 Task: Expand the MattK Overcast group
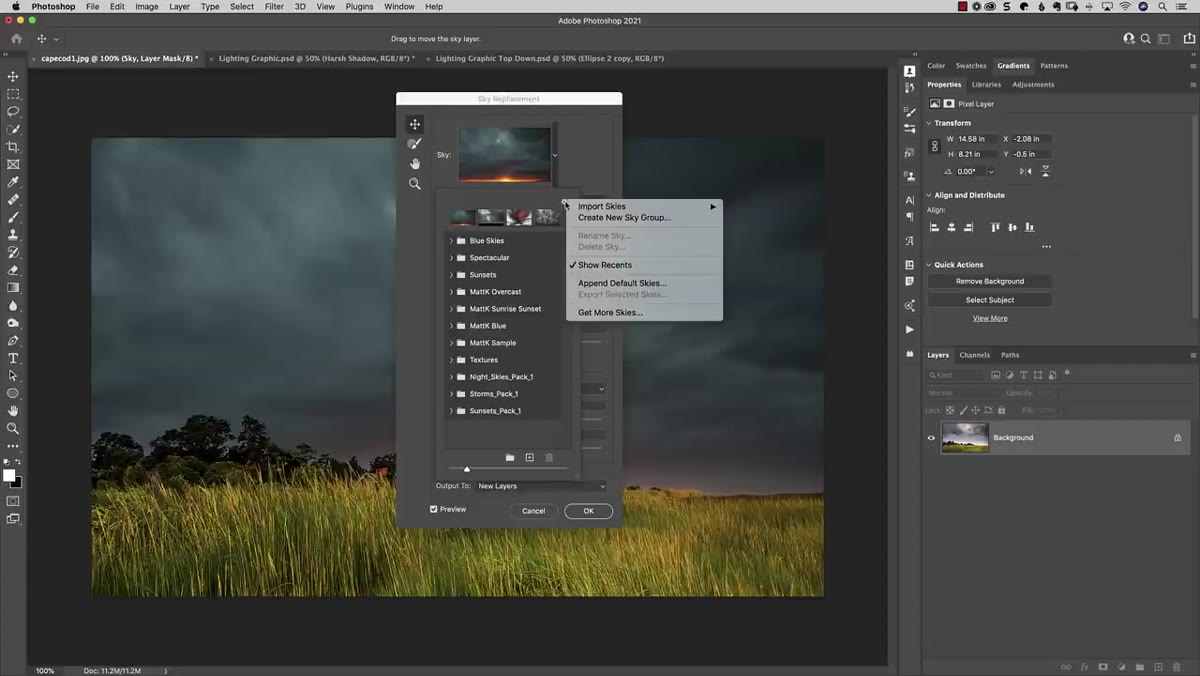coord(451,292)
